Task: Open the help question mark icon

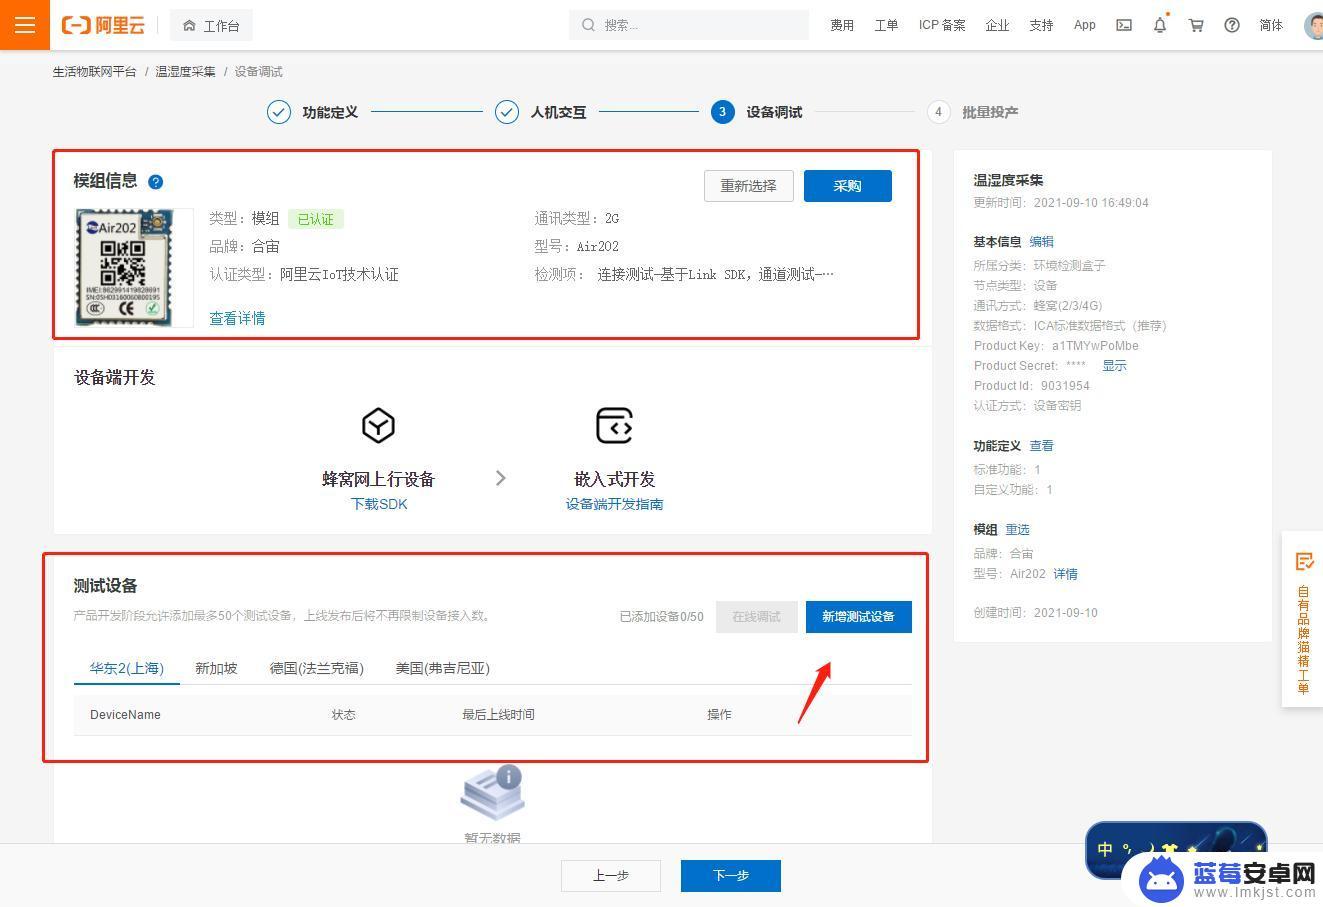Action: 1232,25
